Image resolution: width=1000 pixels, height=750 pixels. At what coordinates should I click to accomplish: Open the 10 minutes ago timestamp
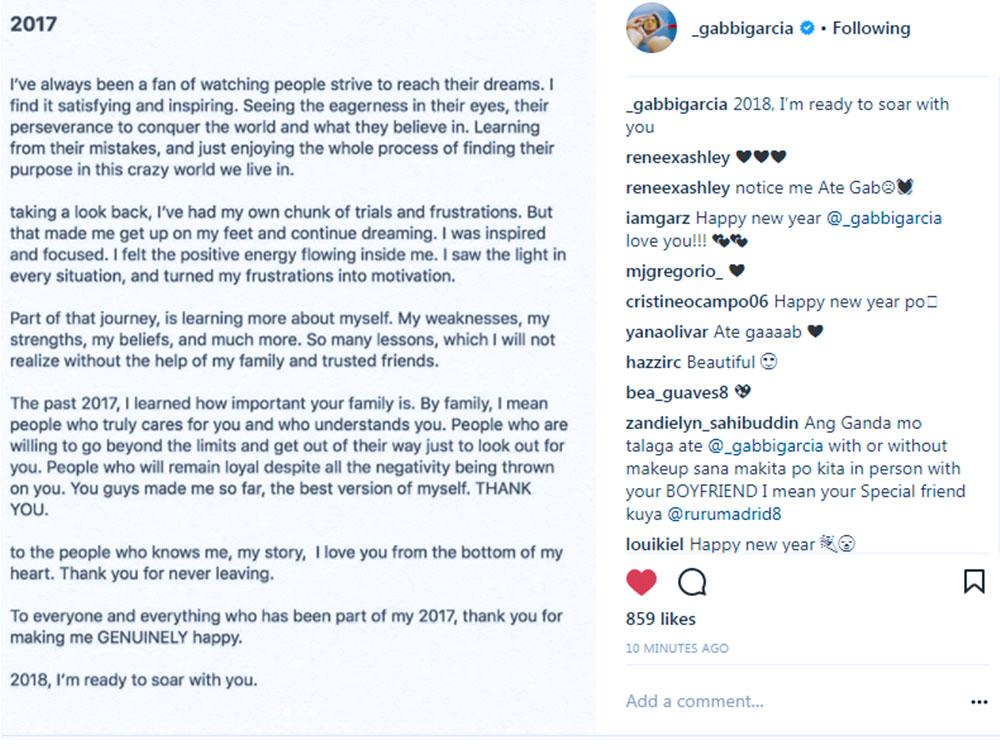[677, 648]
